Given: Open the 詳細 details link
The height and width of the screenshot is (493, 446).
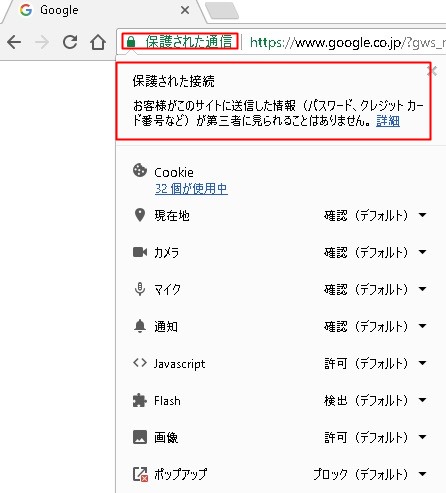Looking at the screenshot, I should coord(388,121).
